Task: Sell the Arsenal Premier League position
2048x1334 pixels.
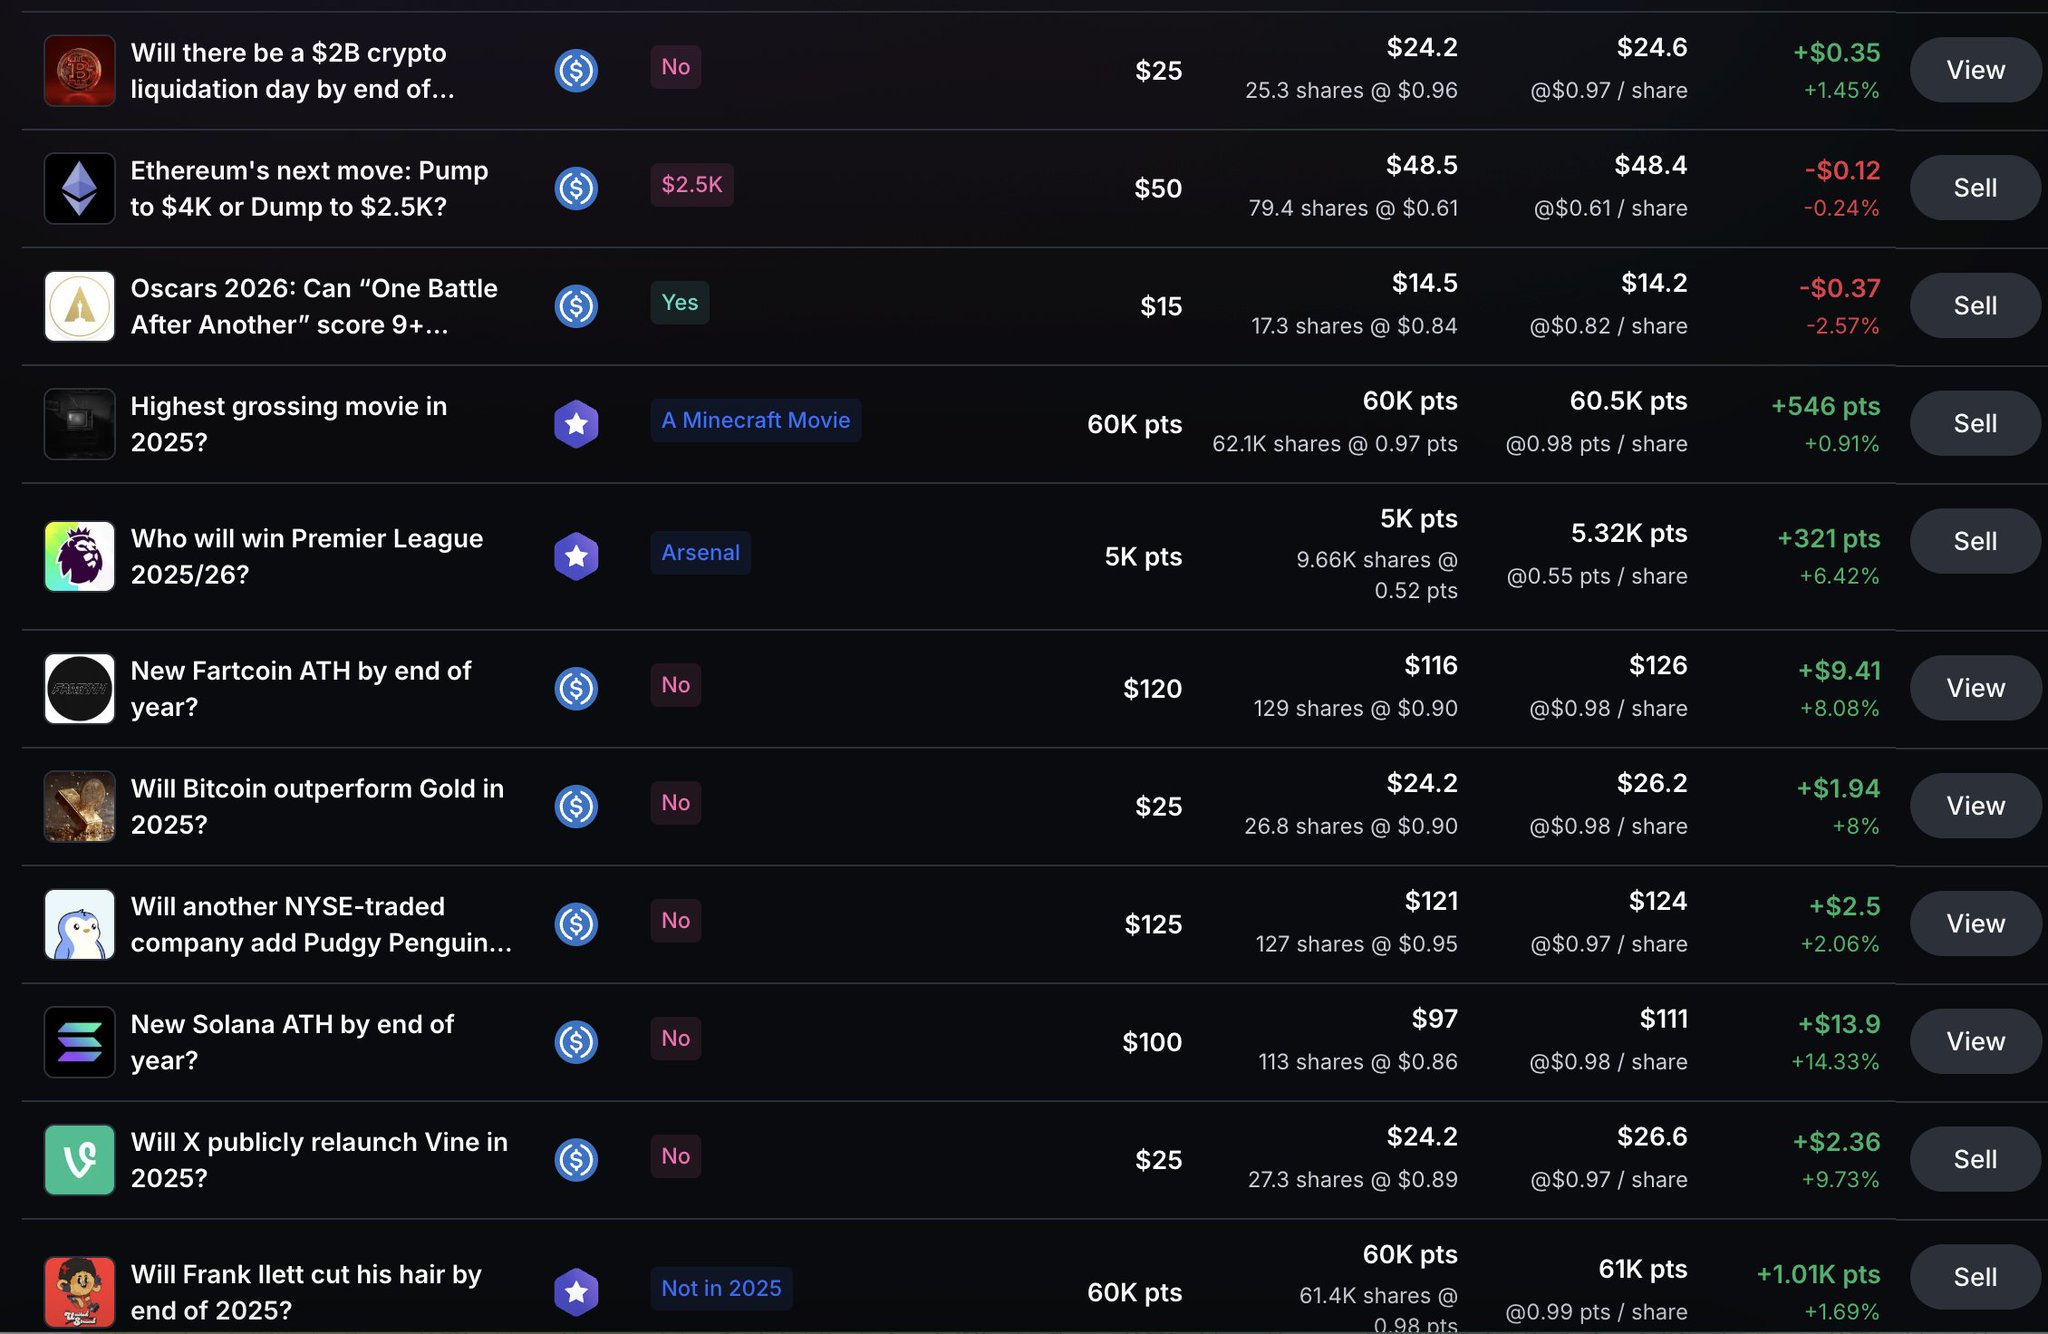Action: pyautogui.click(x=1974, y=542)
